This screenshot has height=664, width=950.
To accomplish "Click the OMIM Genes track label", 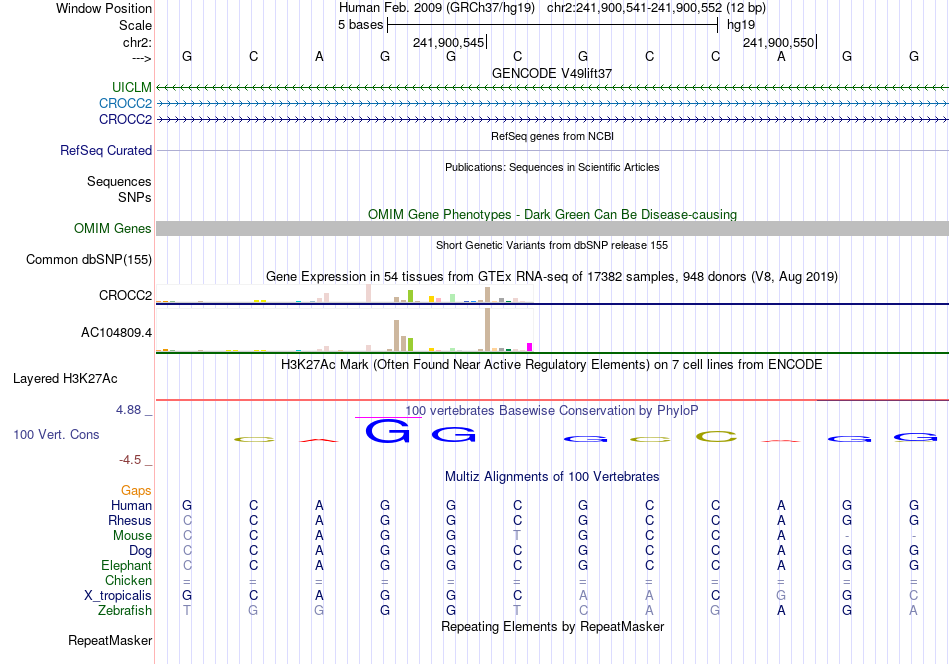I will point(113,228).
